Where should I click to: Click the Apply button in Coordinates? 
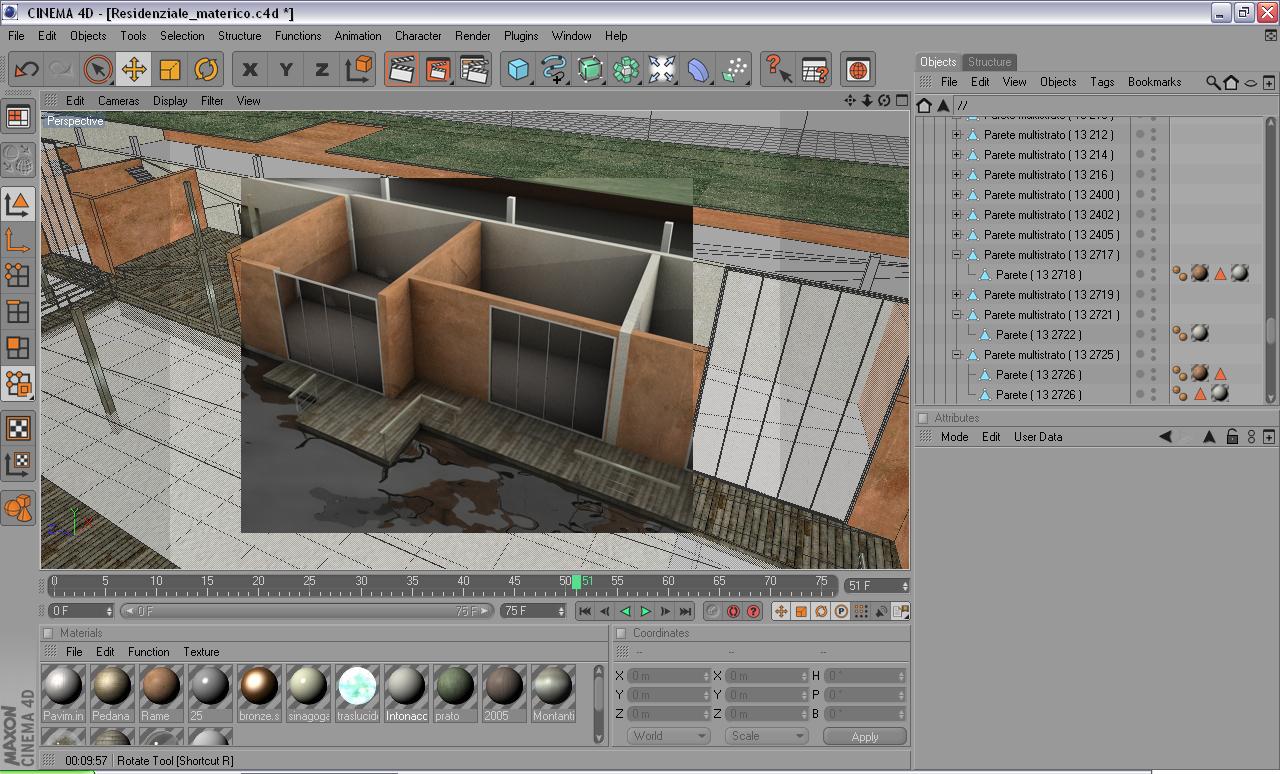864,736
